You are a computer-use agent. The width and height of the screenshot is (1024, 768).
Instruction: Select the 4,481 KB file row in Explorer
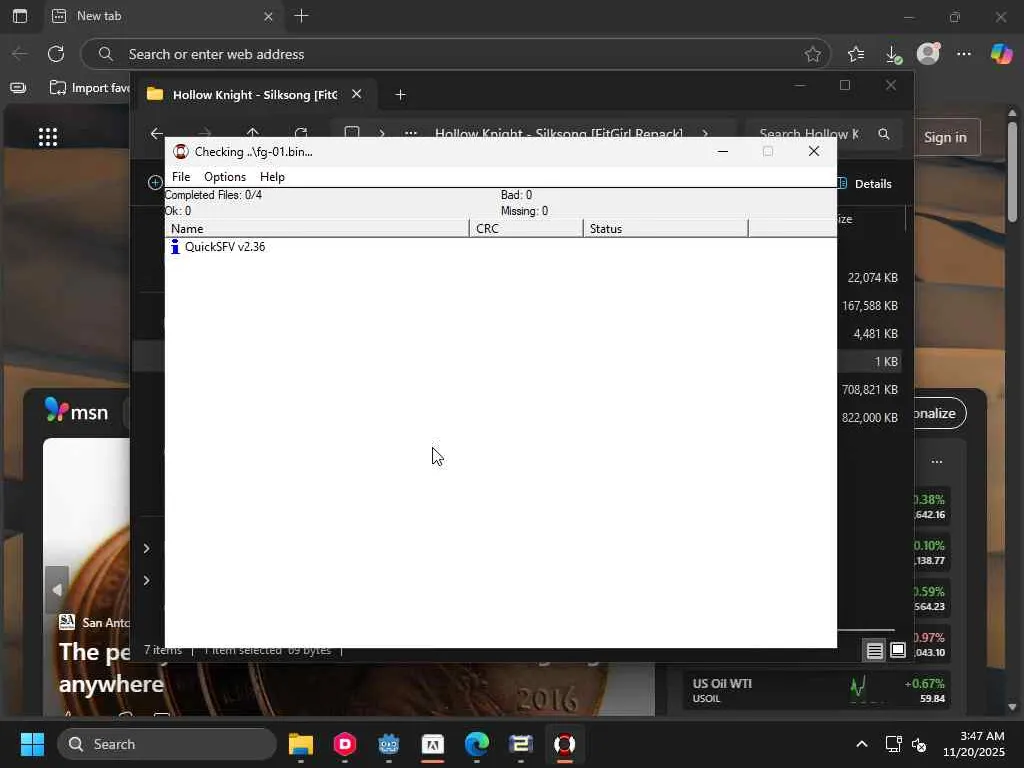(x=875, y=334)
